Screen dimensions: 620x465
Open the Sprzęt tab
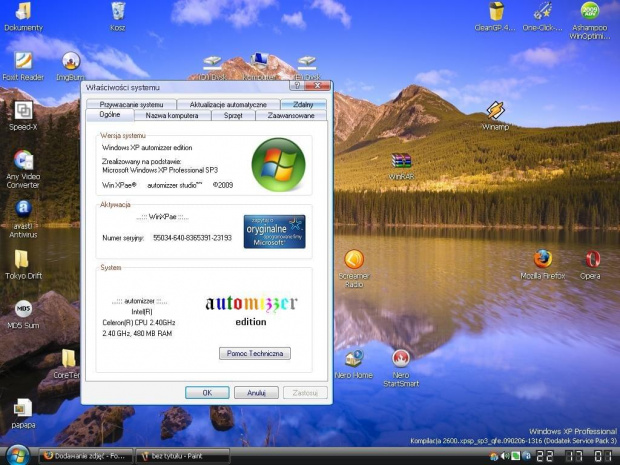(233, 115)
